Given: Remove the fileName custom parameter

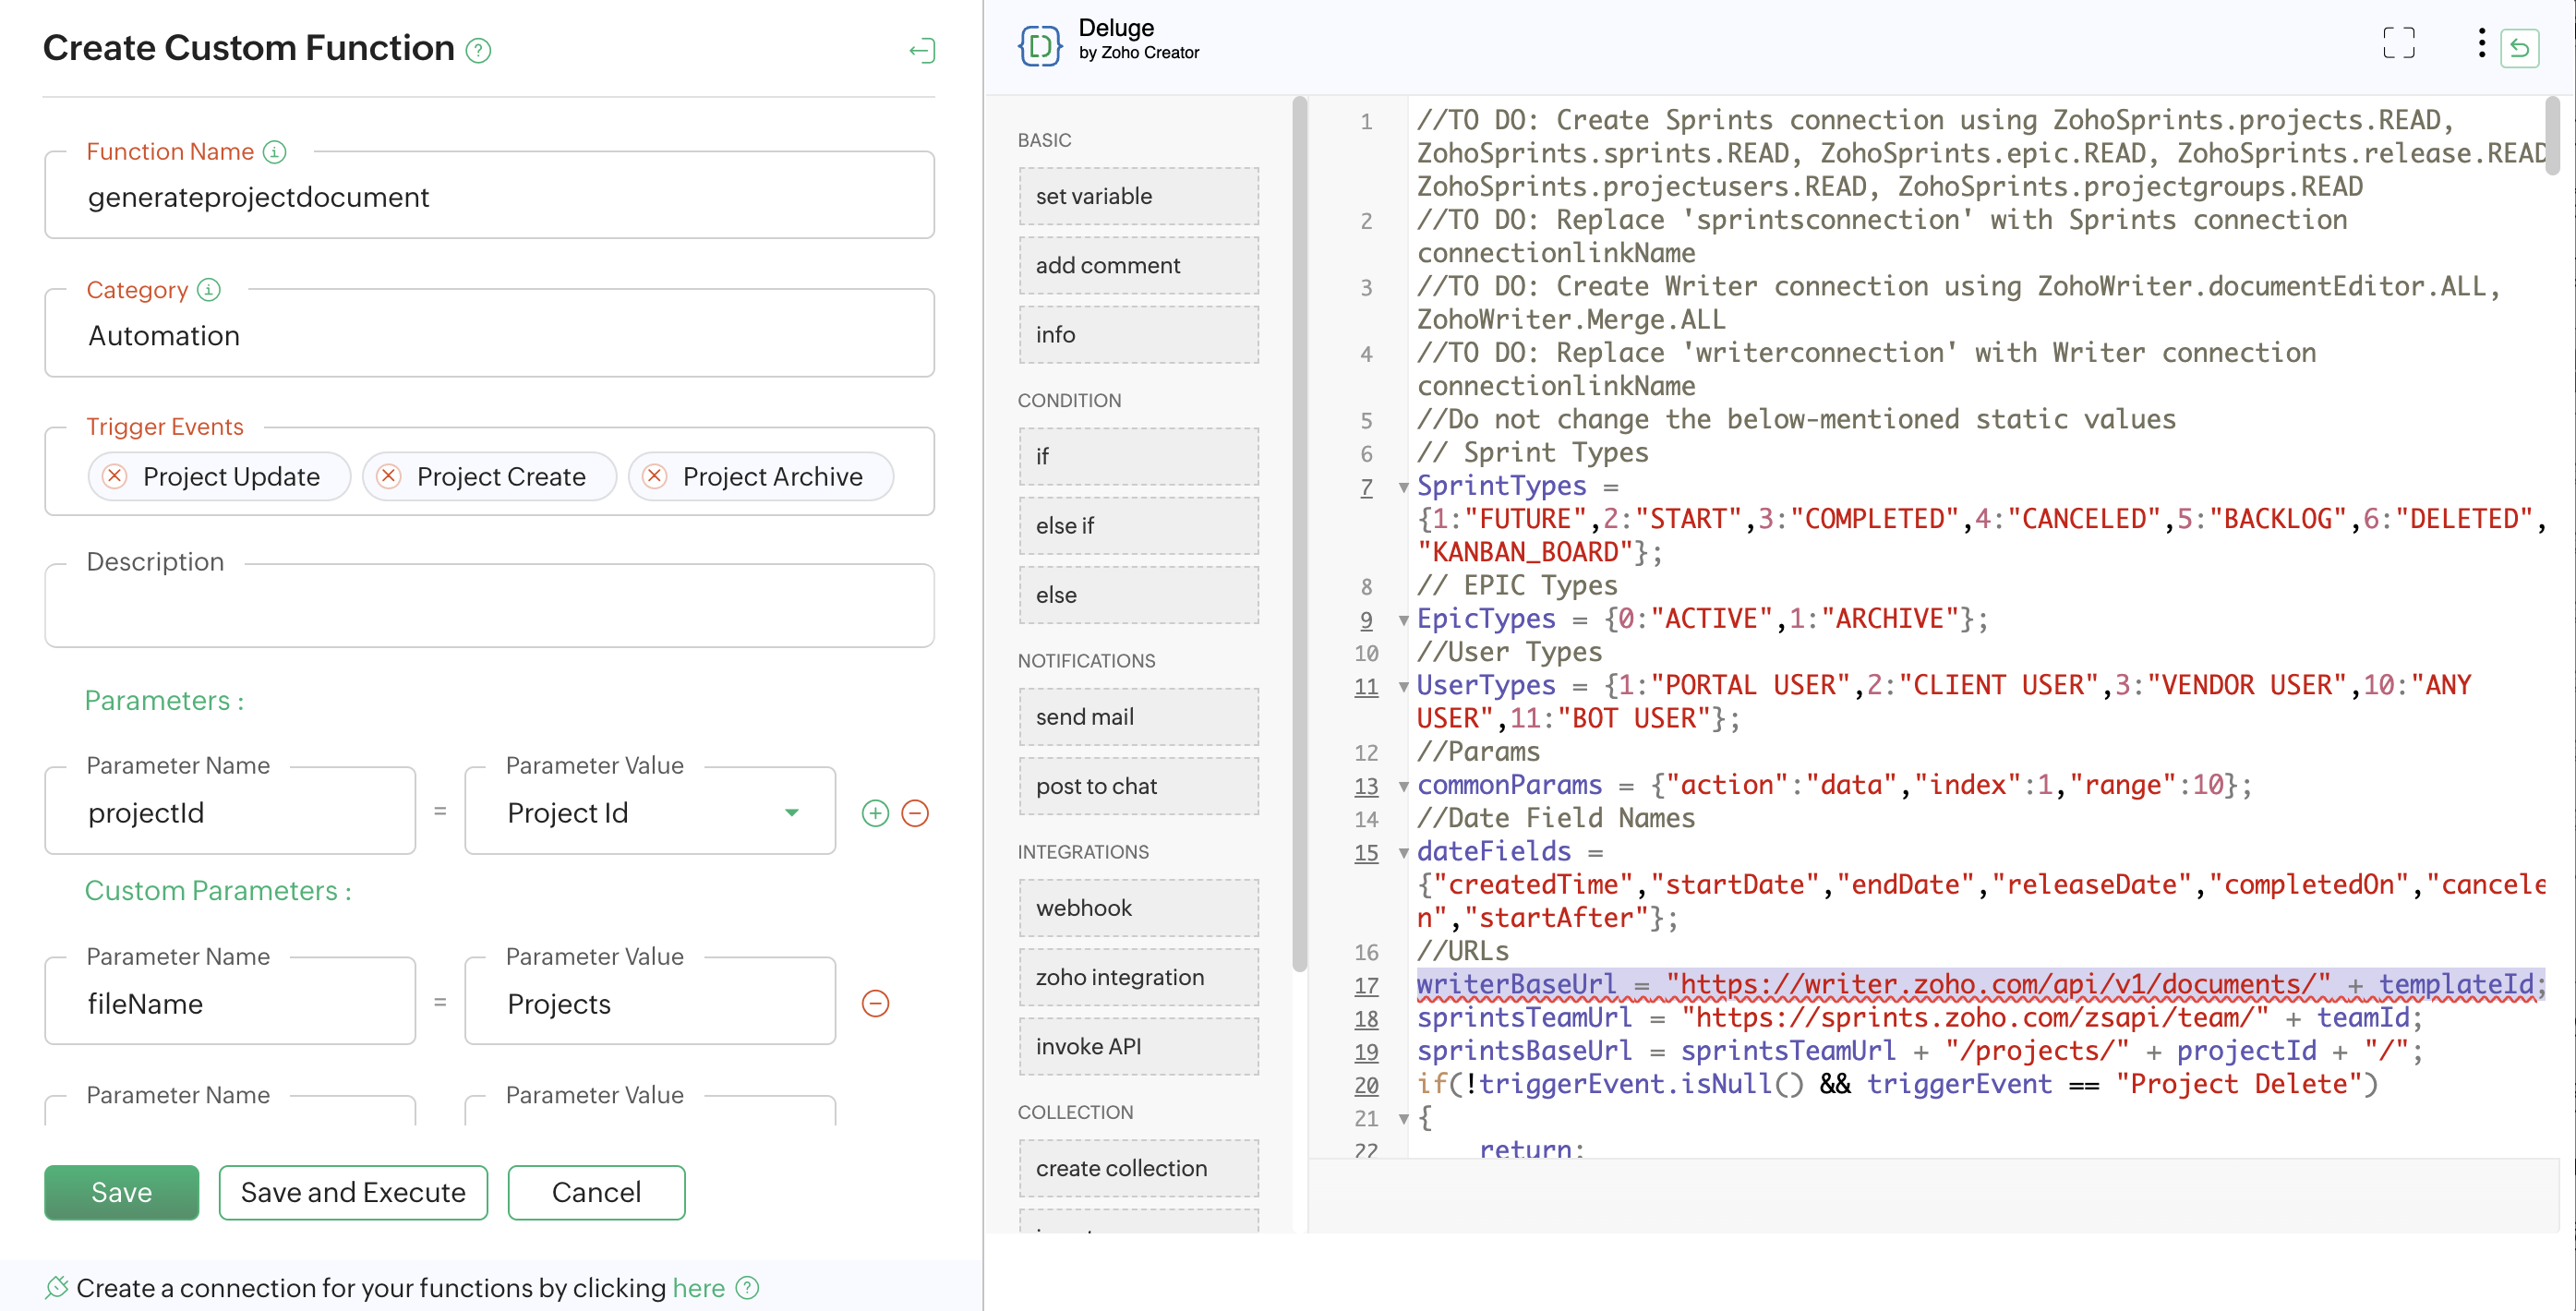Looking at the screenshot, I should [875, 1003].
